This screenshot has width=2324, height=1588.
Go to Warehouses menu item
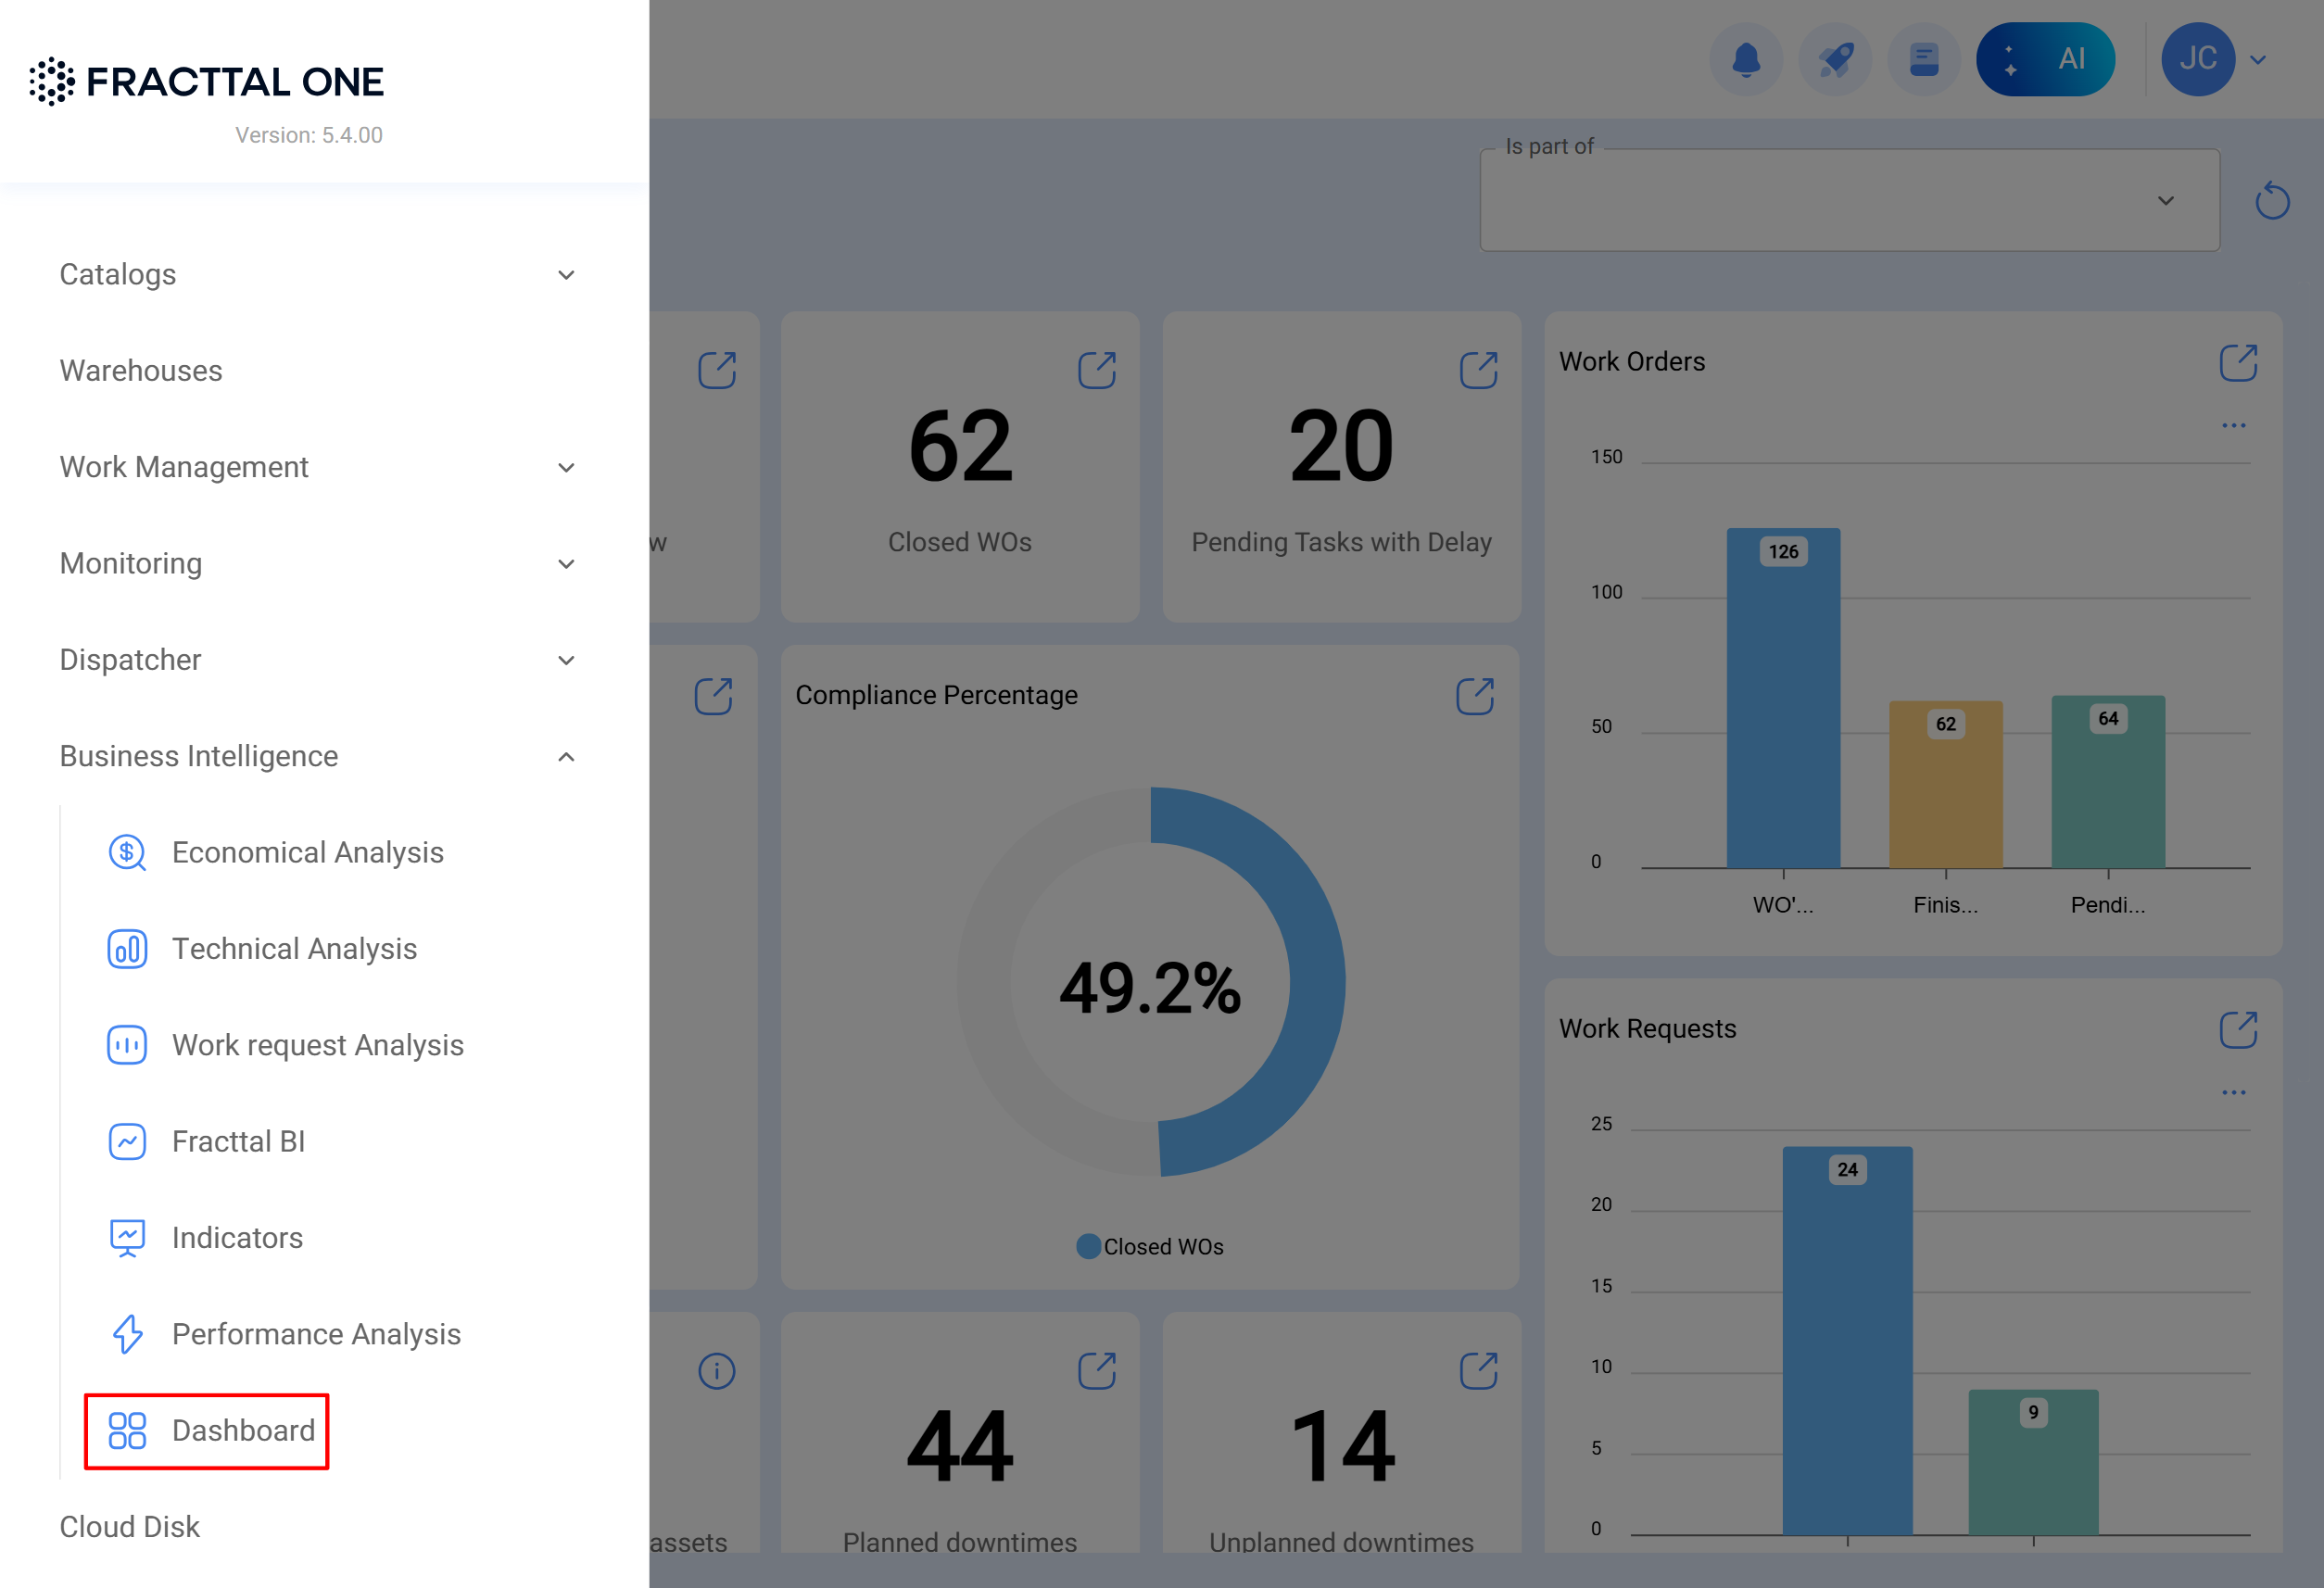pyautogui.click(x=141, y=370)
